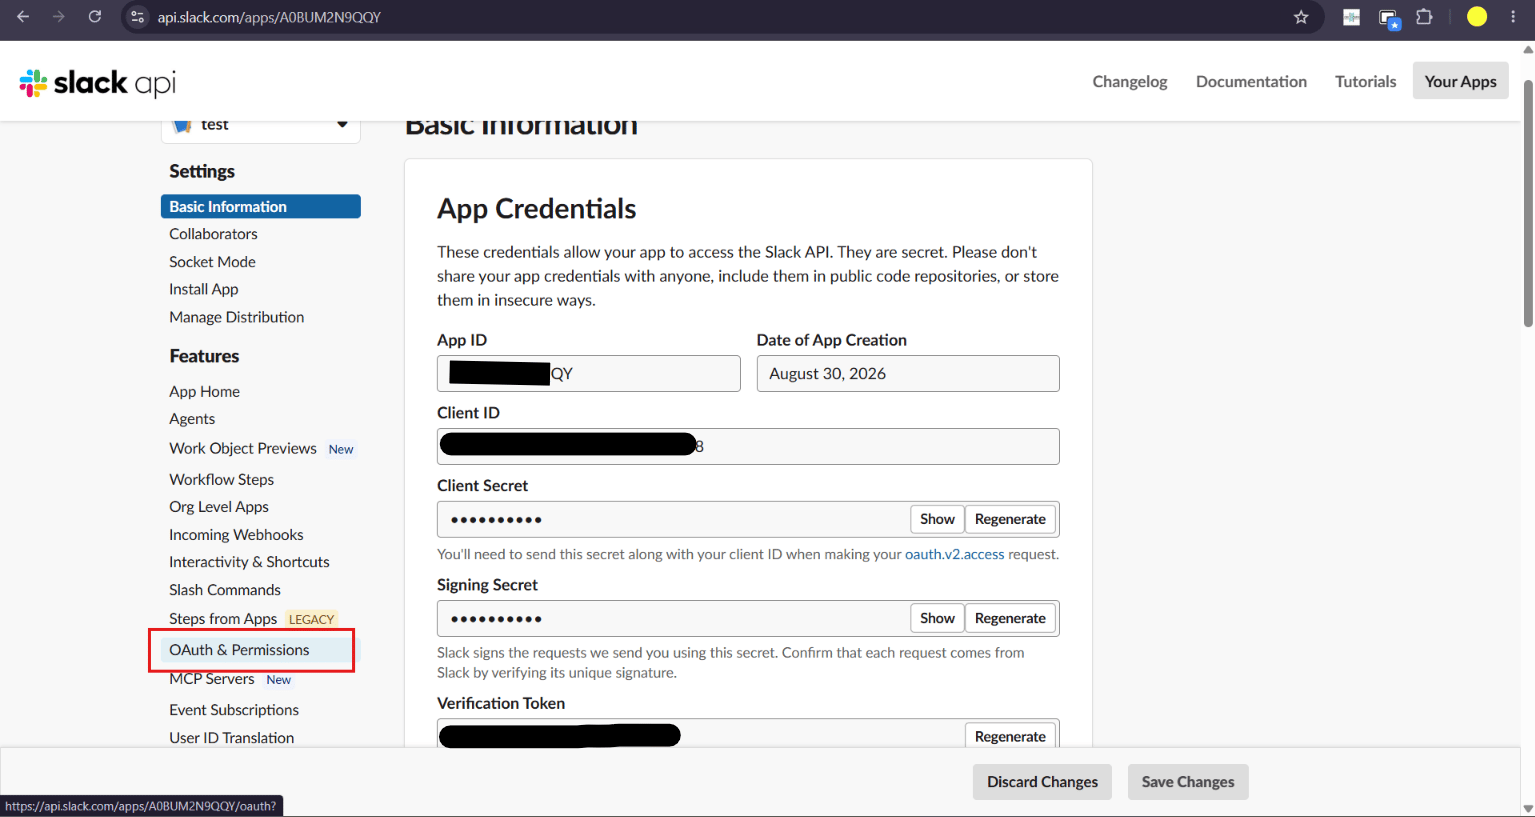
Task: Click the Date of App Creation field
Action: click(908, 374)
